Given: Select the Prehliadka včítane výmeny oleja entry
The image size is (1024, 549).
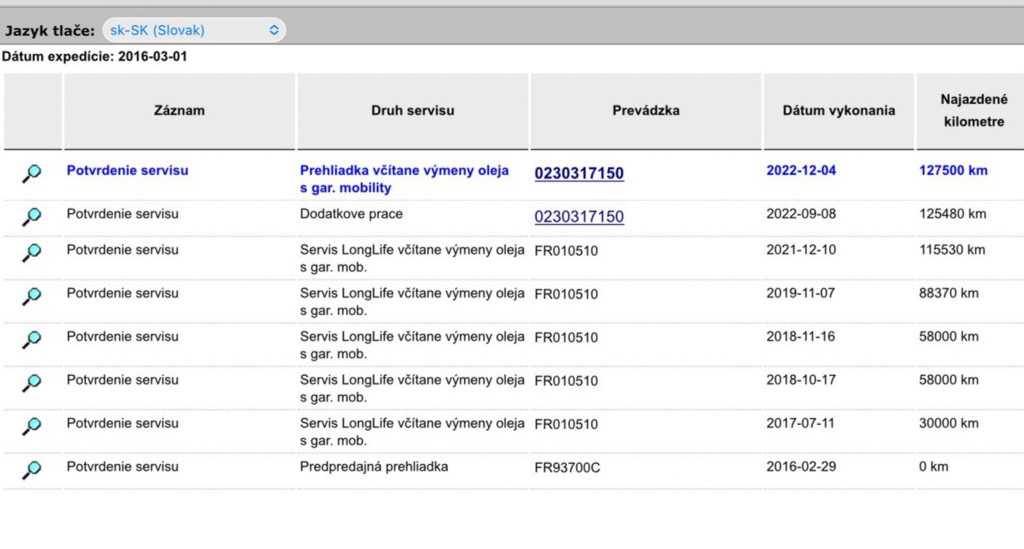Looking at the screenshot, I should coord(404,179).
